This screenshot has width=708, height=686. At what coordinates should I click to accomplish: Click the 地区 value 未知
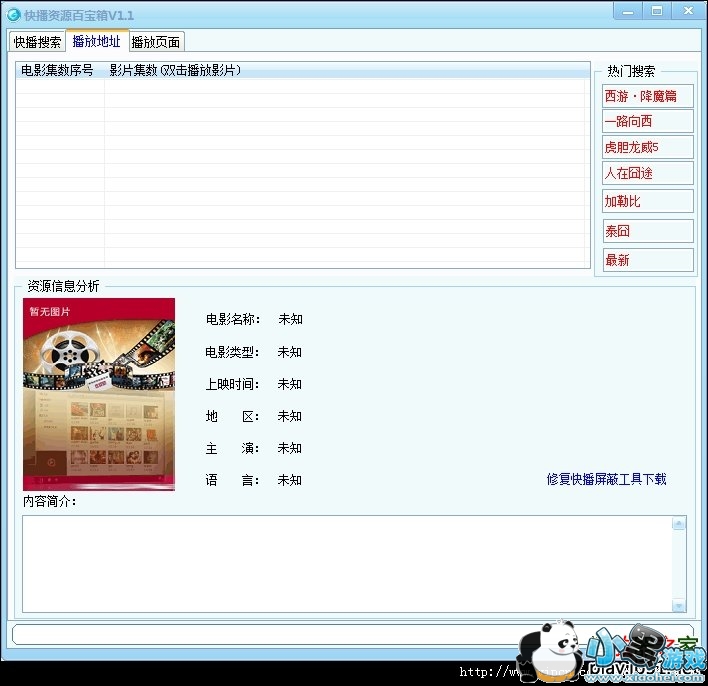coord(289,416)
